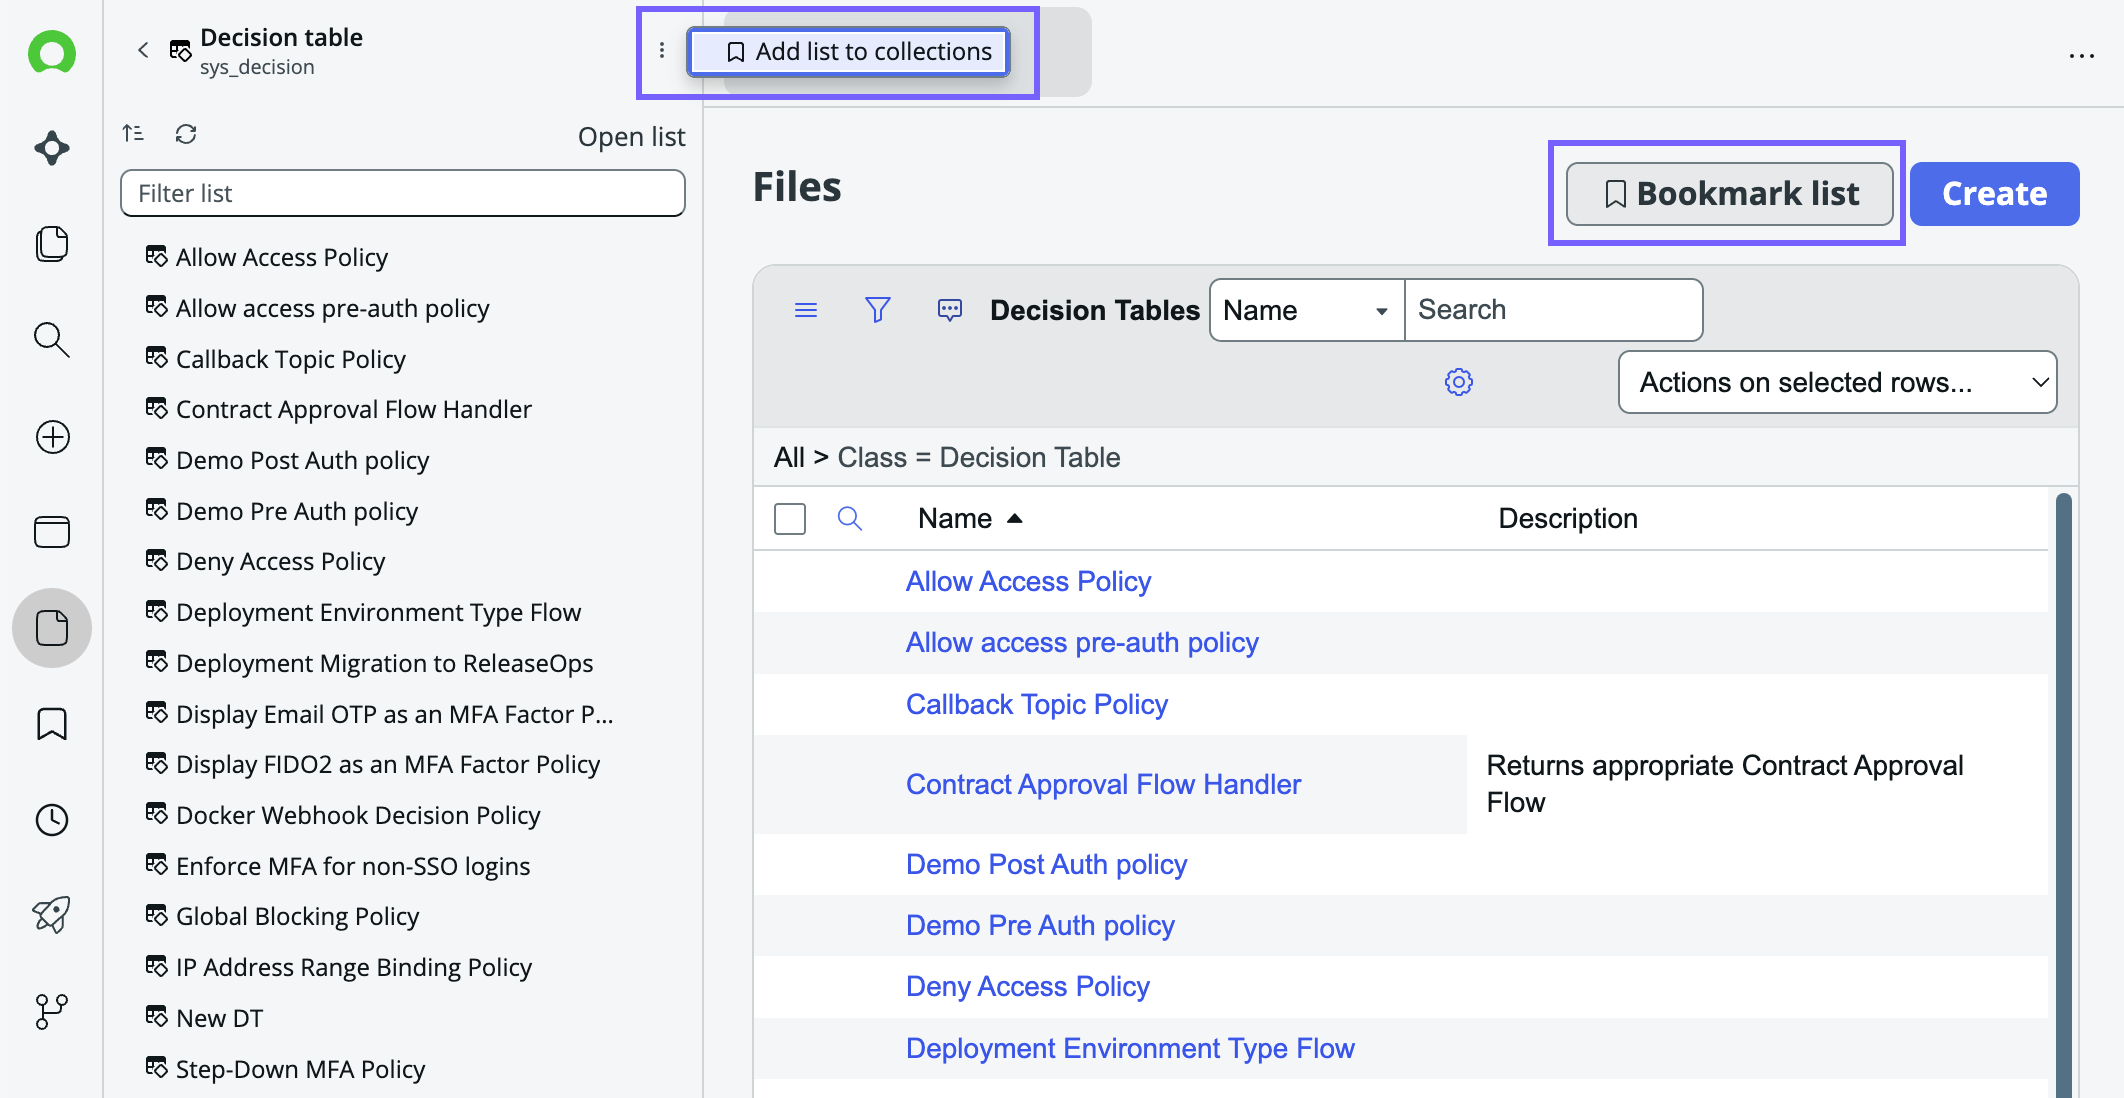Click the Bookmark list button
2124x1098 pixels.
tap(1729, 193)
